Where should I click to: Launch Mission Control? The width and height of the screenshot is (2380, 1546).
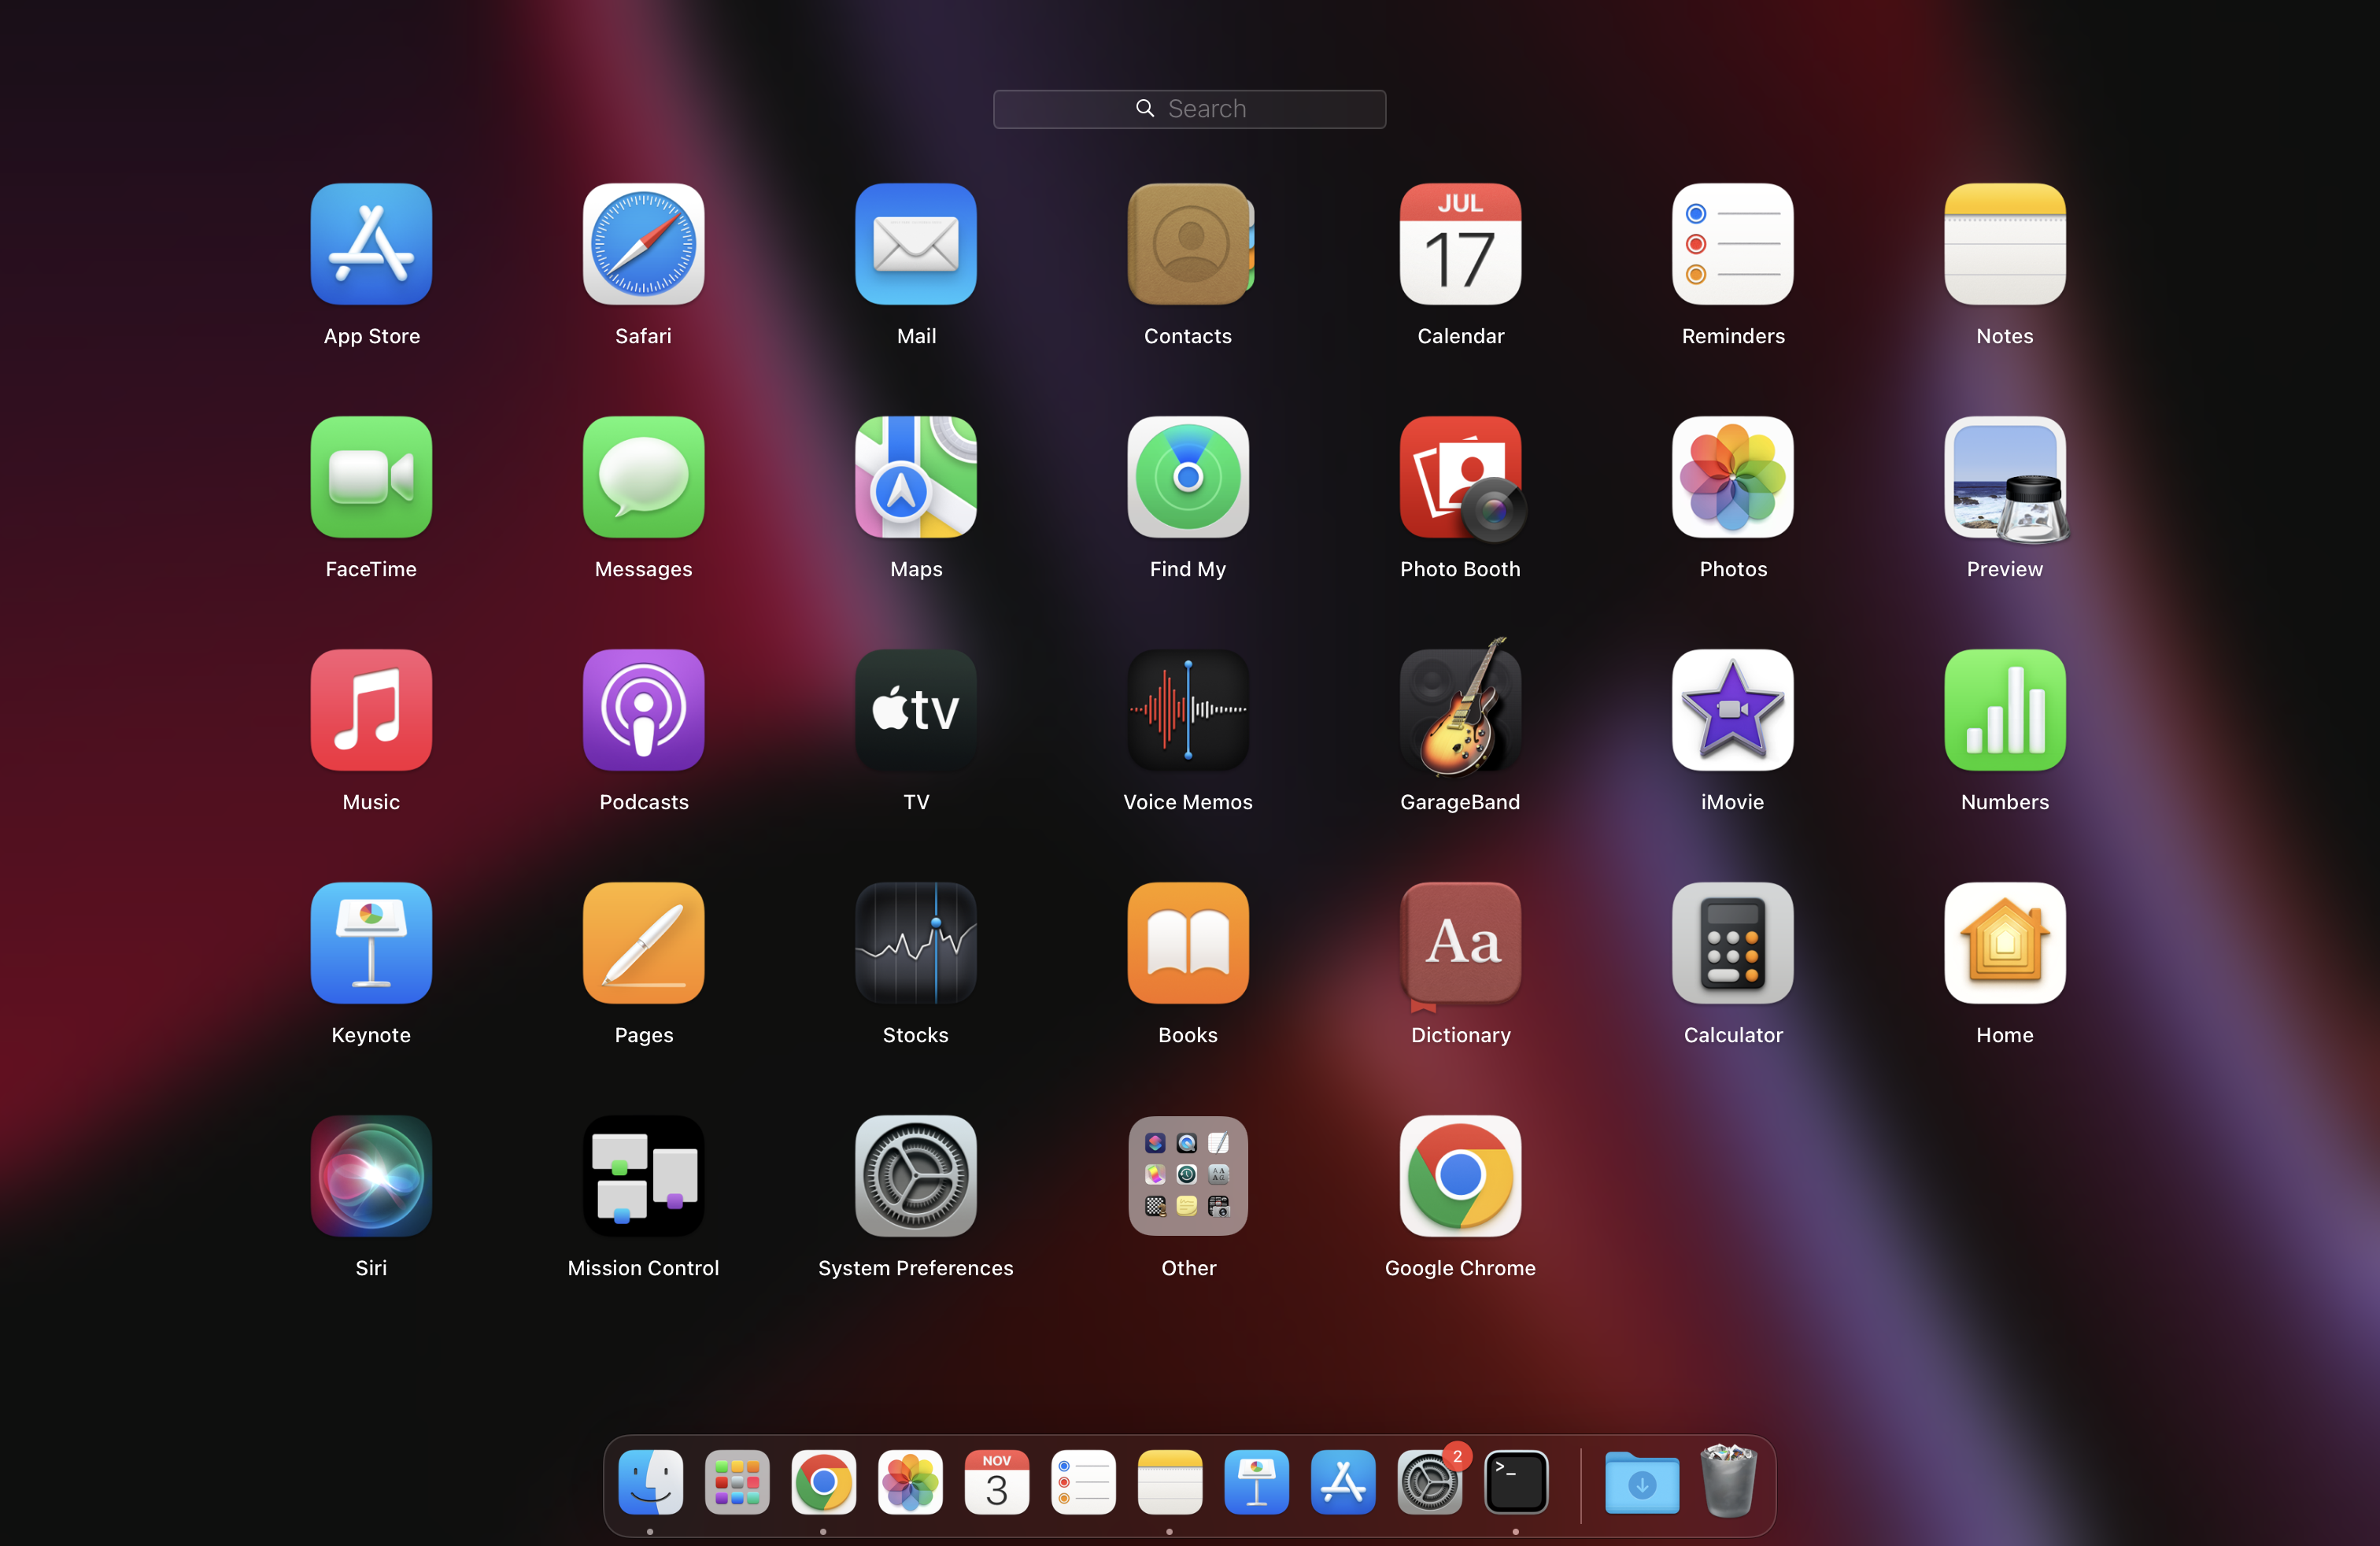[643, 1176]
